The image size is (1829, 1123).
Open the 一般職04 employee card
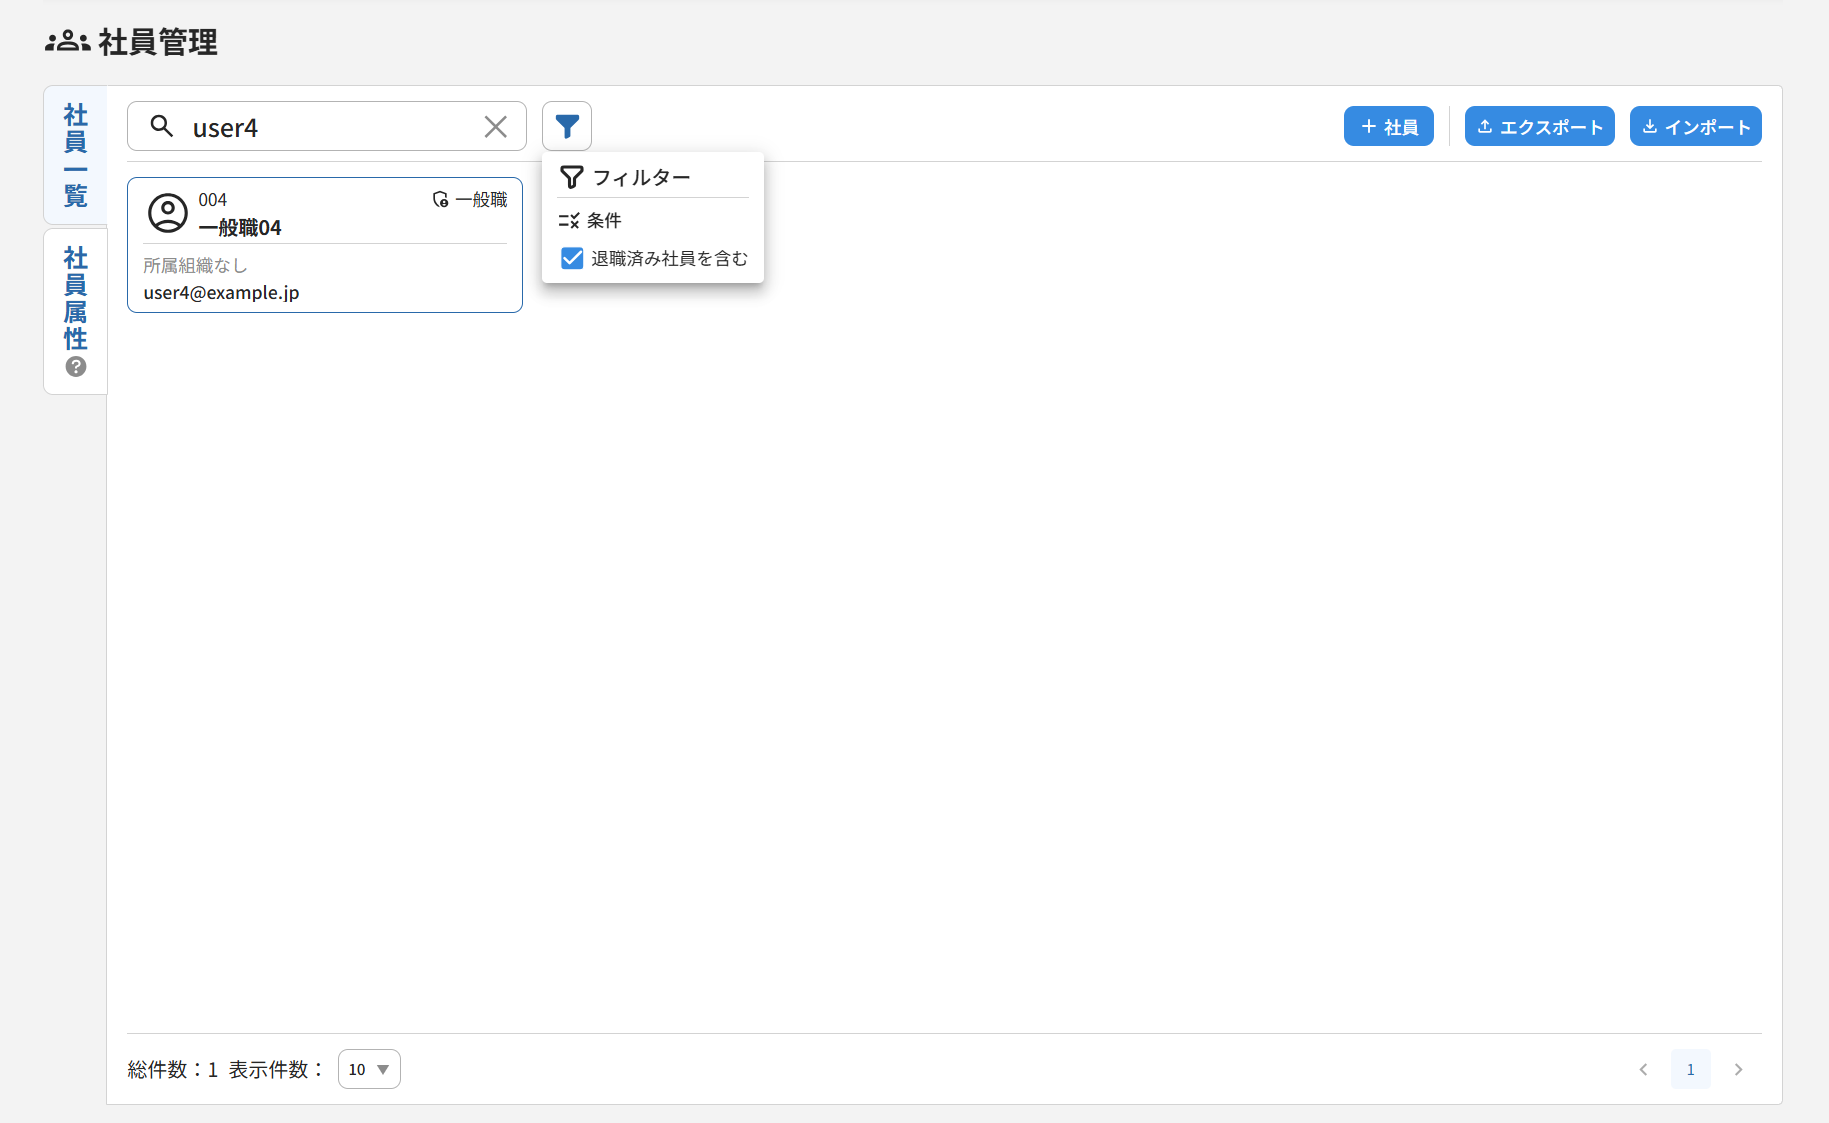click(324, 245)
